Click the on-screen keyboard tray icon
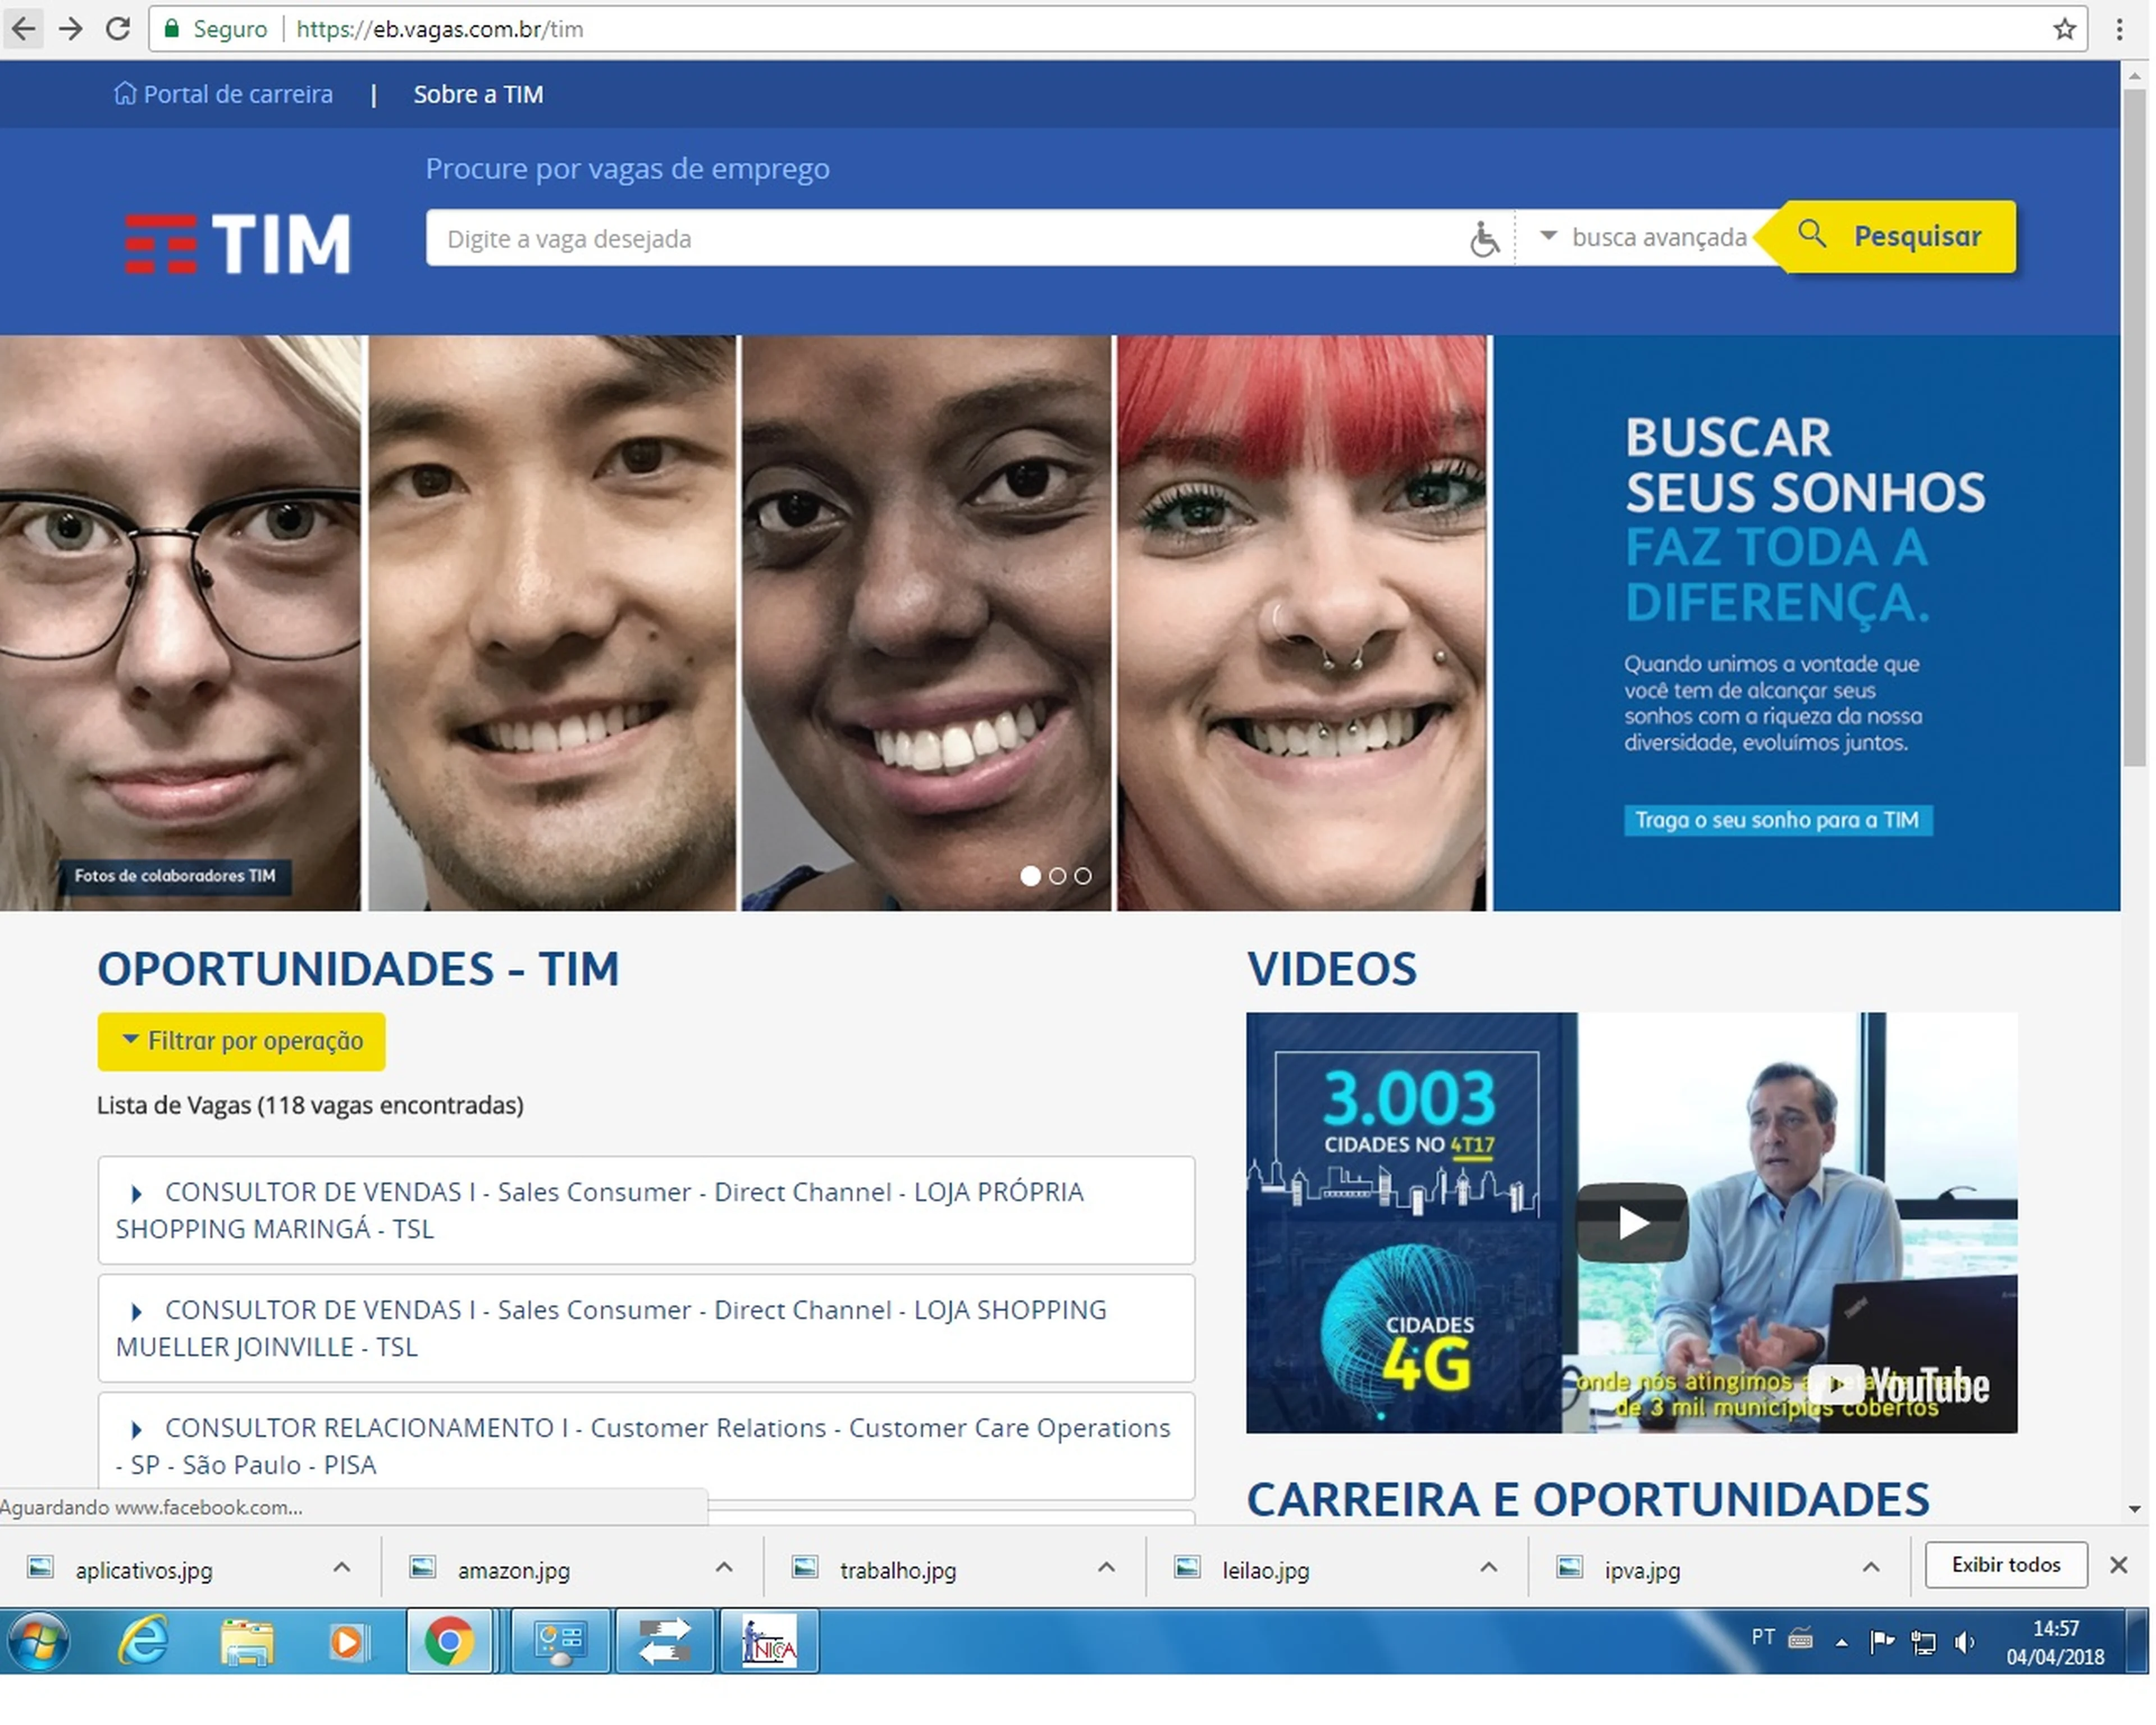The image size is (2156, 1725). click(1800, 1639)
